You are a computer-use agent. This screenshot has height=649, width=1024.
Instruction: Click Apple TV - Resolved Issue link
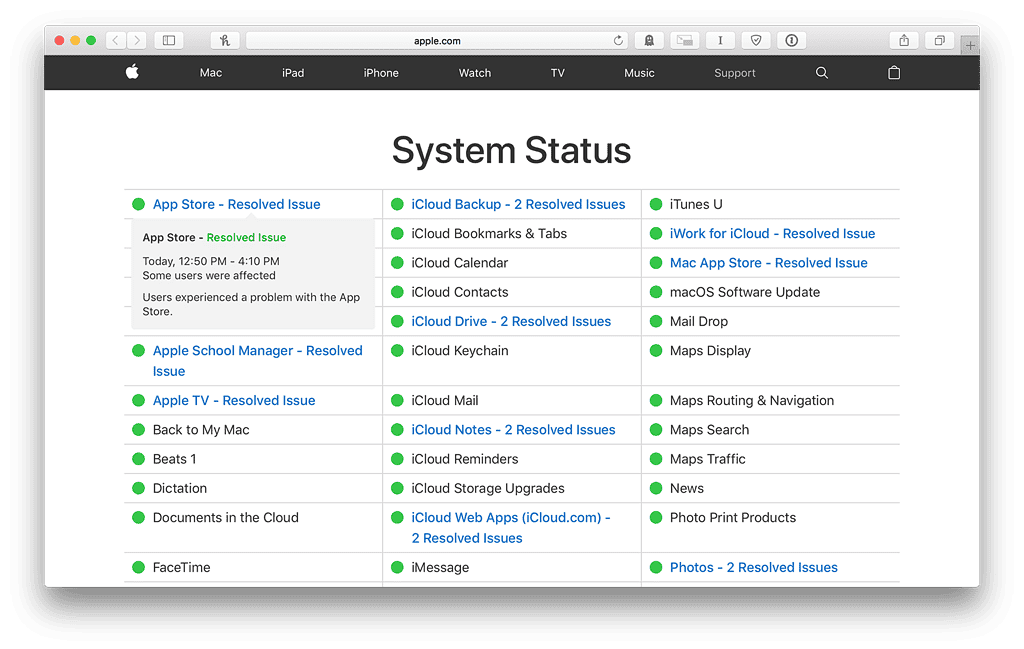tap(234, 400)
